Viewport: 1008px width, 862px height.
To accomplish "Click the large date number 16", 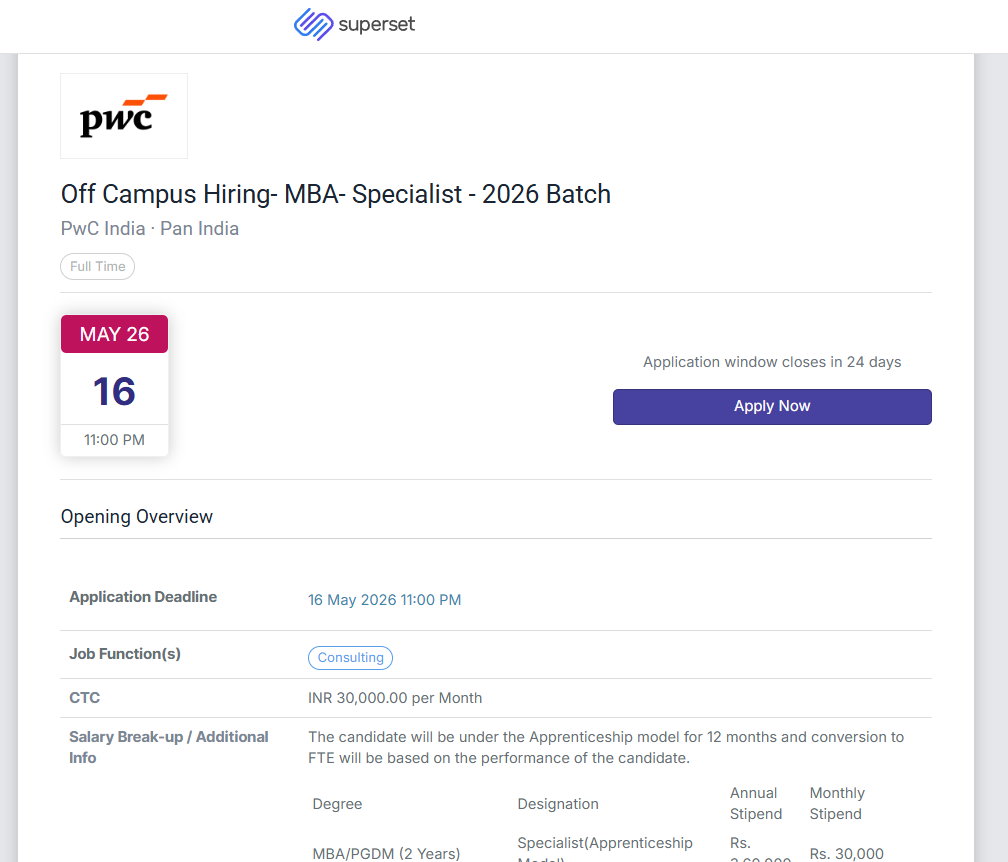I will [114, 391].
